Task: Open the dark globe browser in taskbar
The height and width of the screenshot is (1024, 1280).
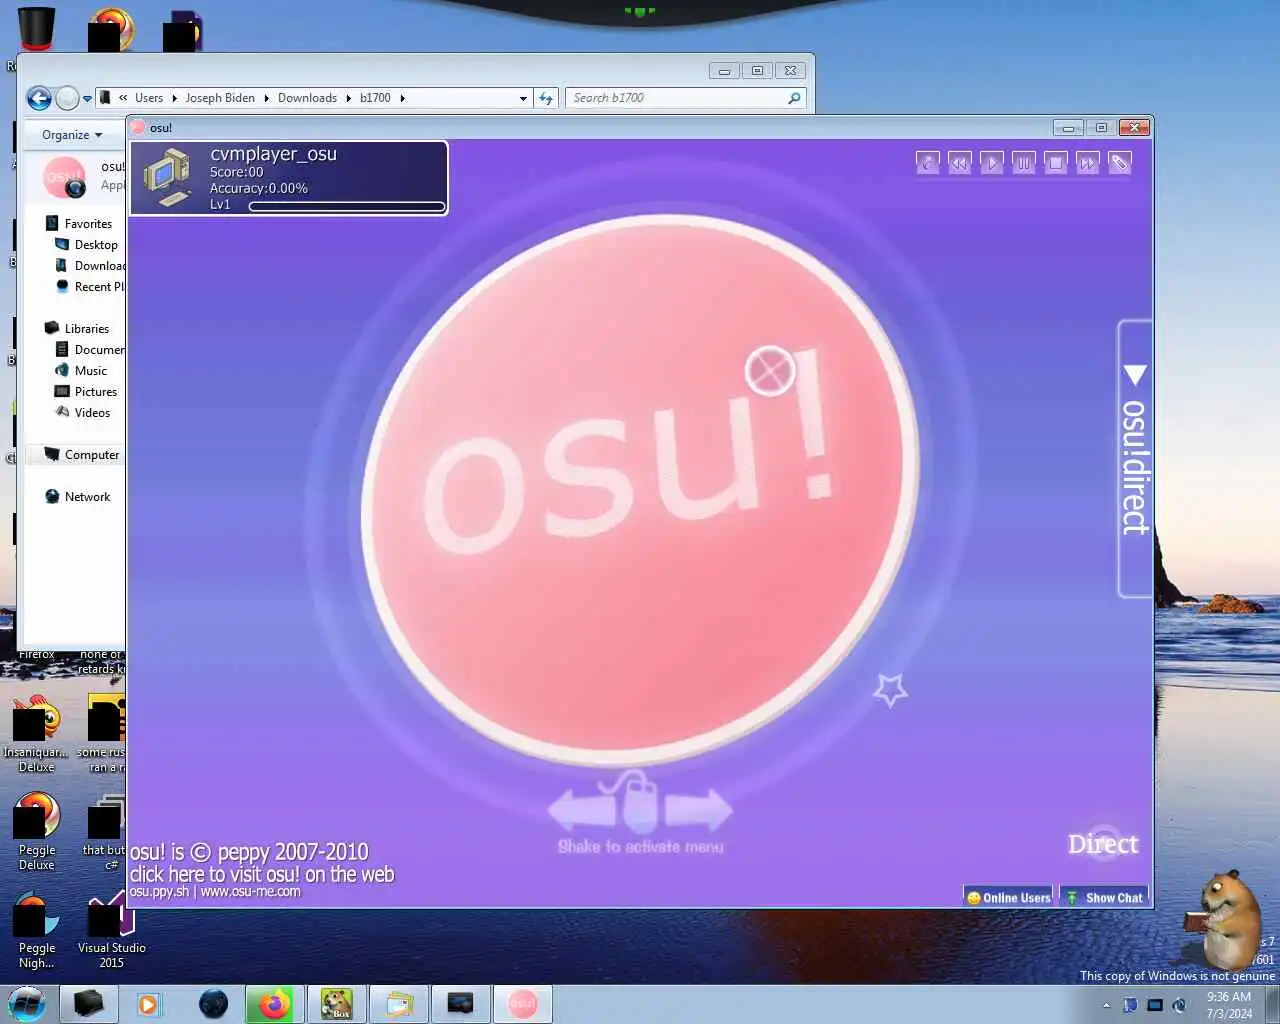Action: click(213, 1004)
